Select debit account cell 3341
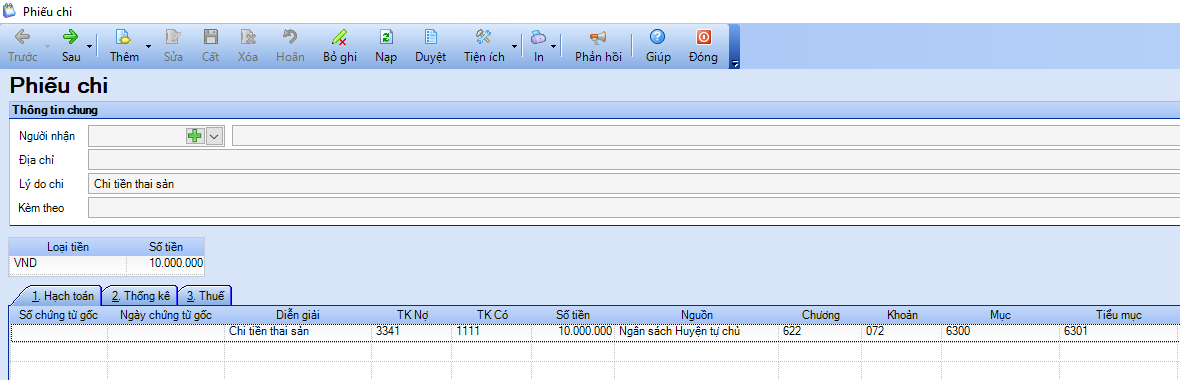 (x=412, y=331)
